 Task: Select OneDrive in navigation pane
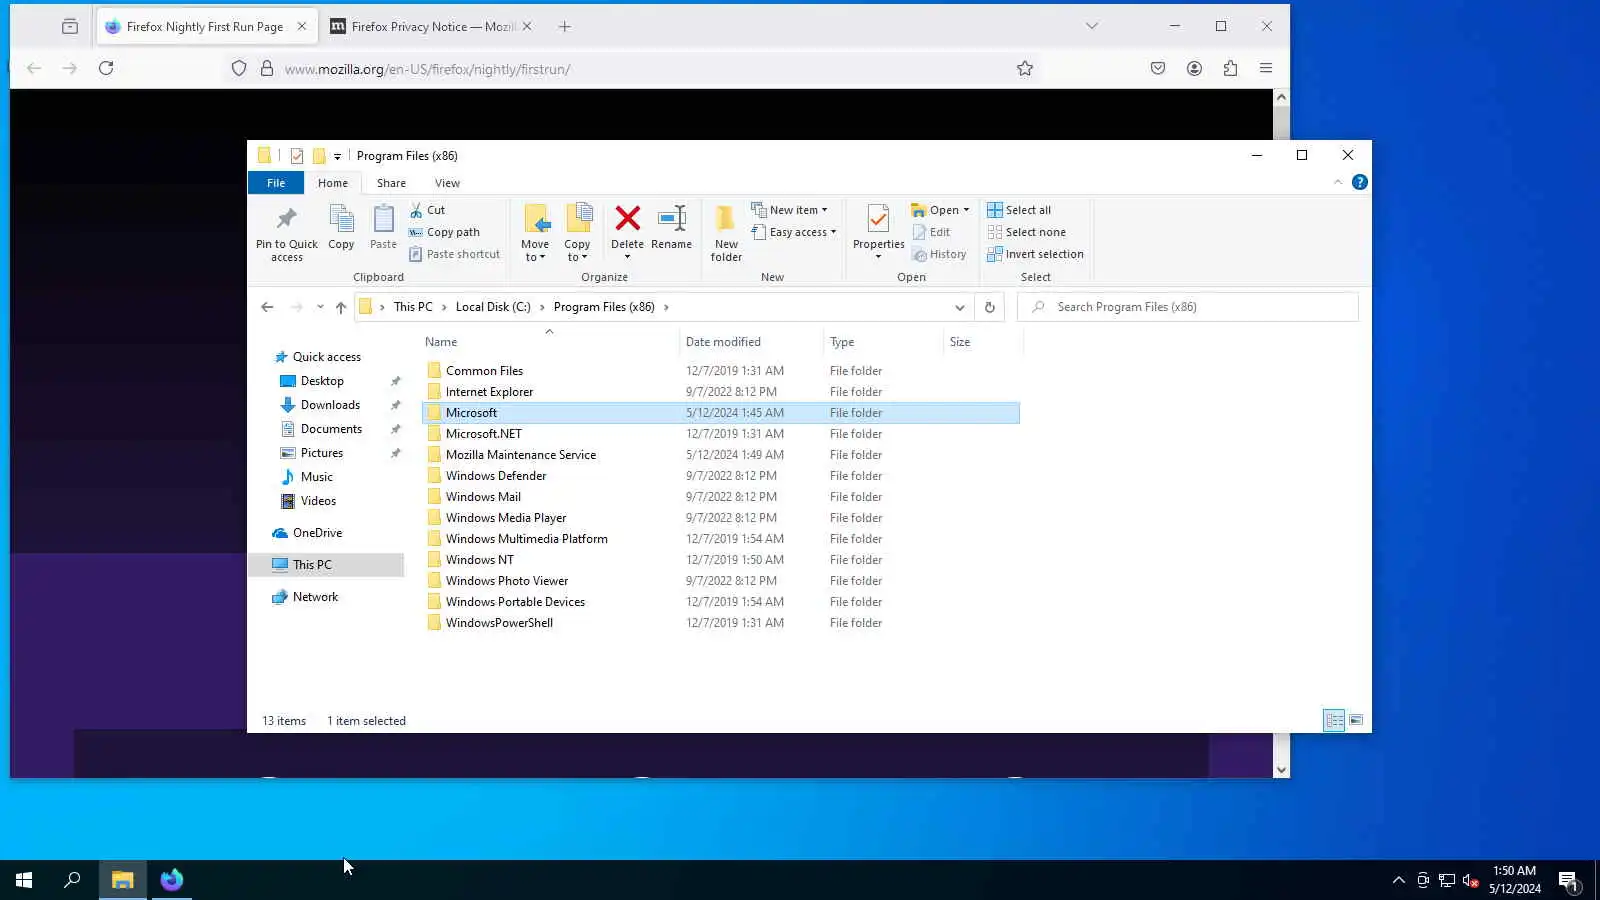point(317,533)
